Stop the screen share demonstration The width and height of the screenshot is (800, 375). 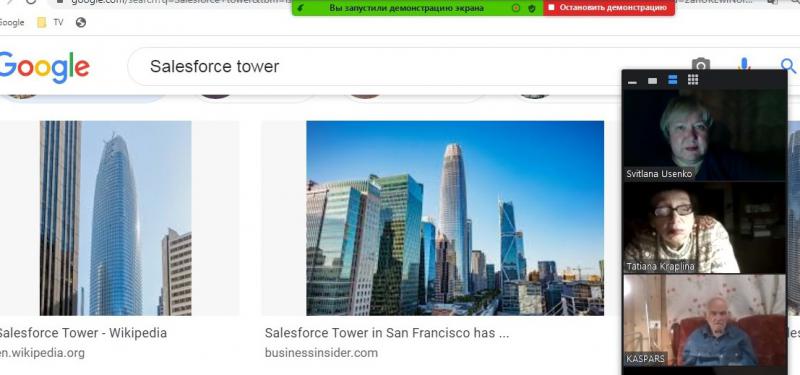tap(609, 8)
